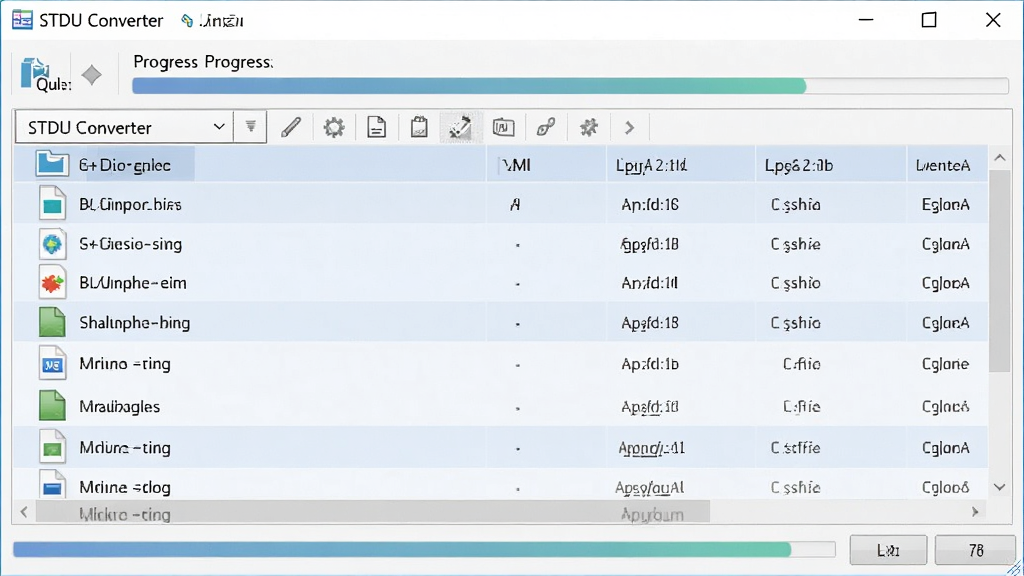Click the pencil edit toolbar icon
This screenshot has width=1024, height=576.
291,127
